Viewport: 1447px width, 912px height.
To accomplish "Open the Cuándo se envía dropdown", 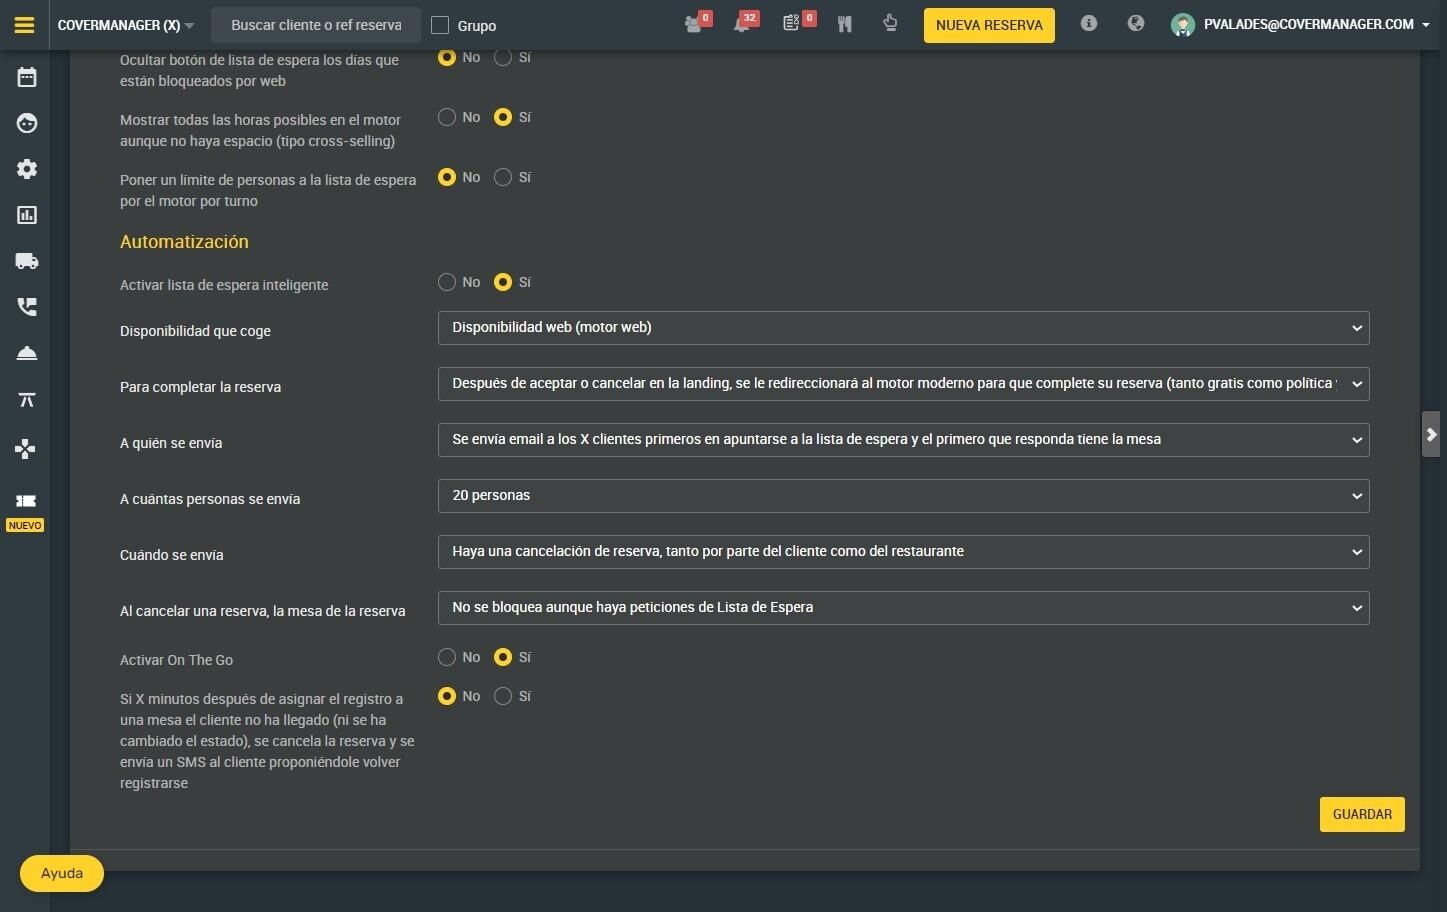I will click(903, 552).
